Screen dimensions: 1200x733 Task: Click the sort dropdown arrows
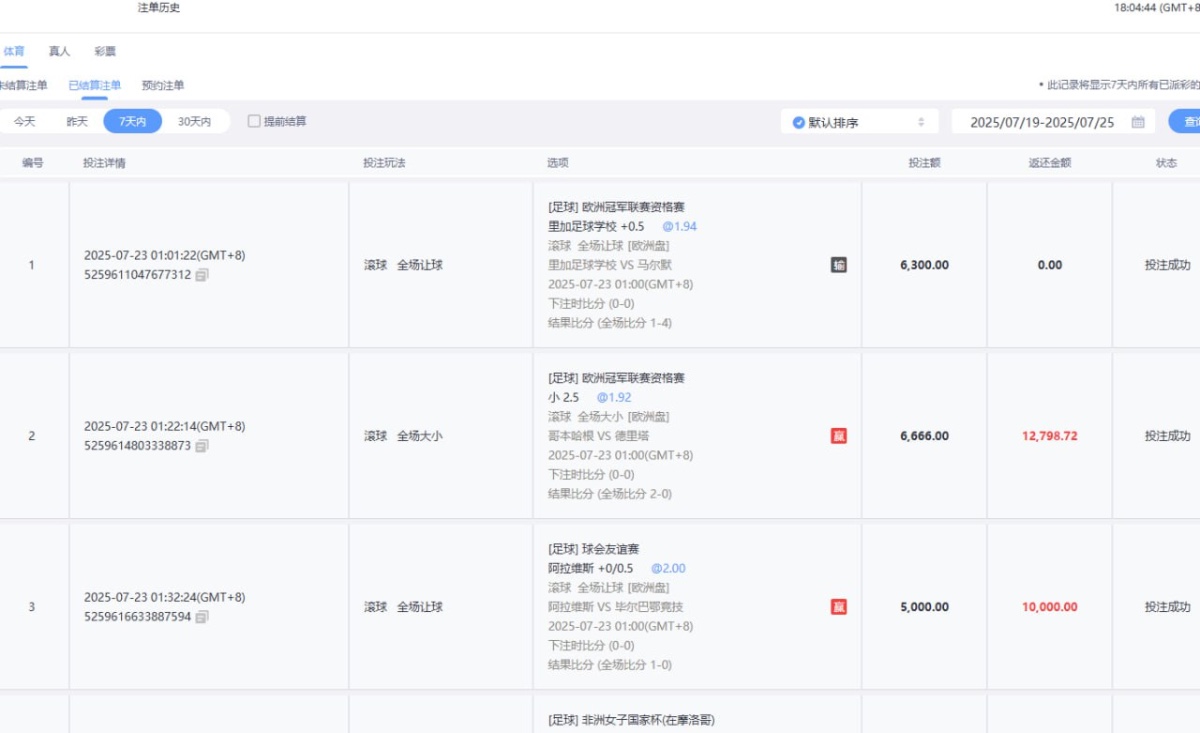point(921,122)
